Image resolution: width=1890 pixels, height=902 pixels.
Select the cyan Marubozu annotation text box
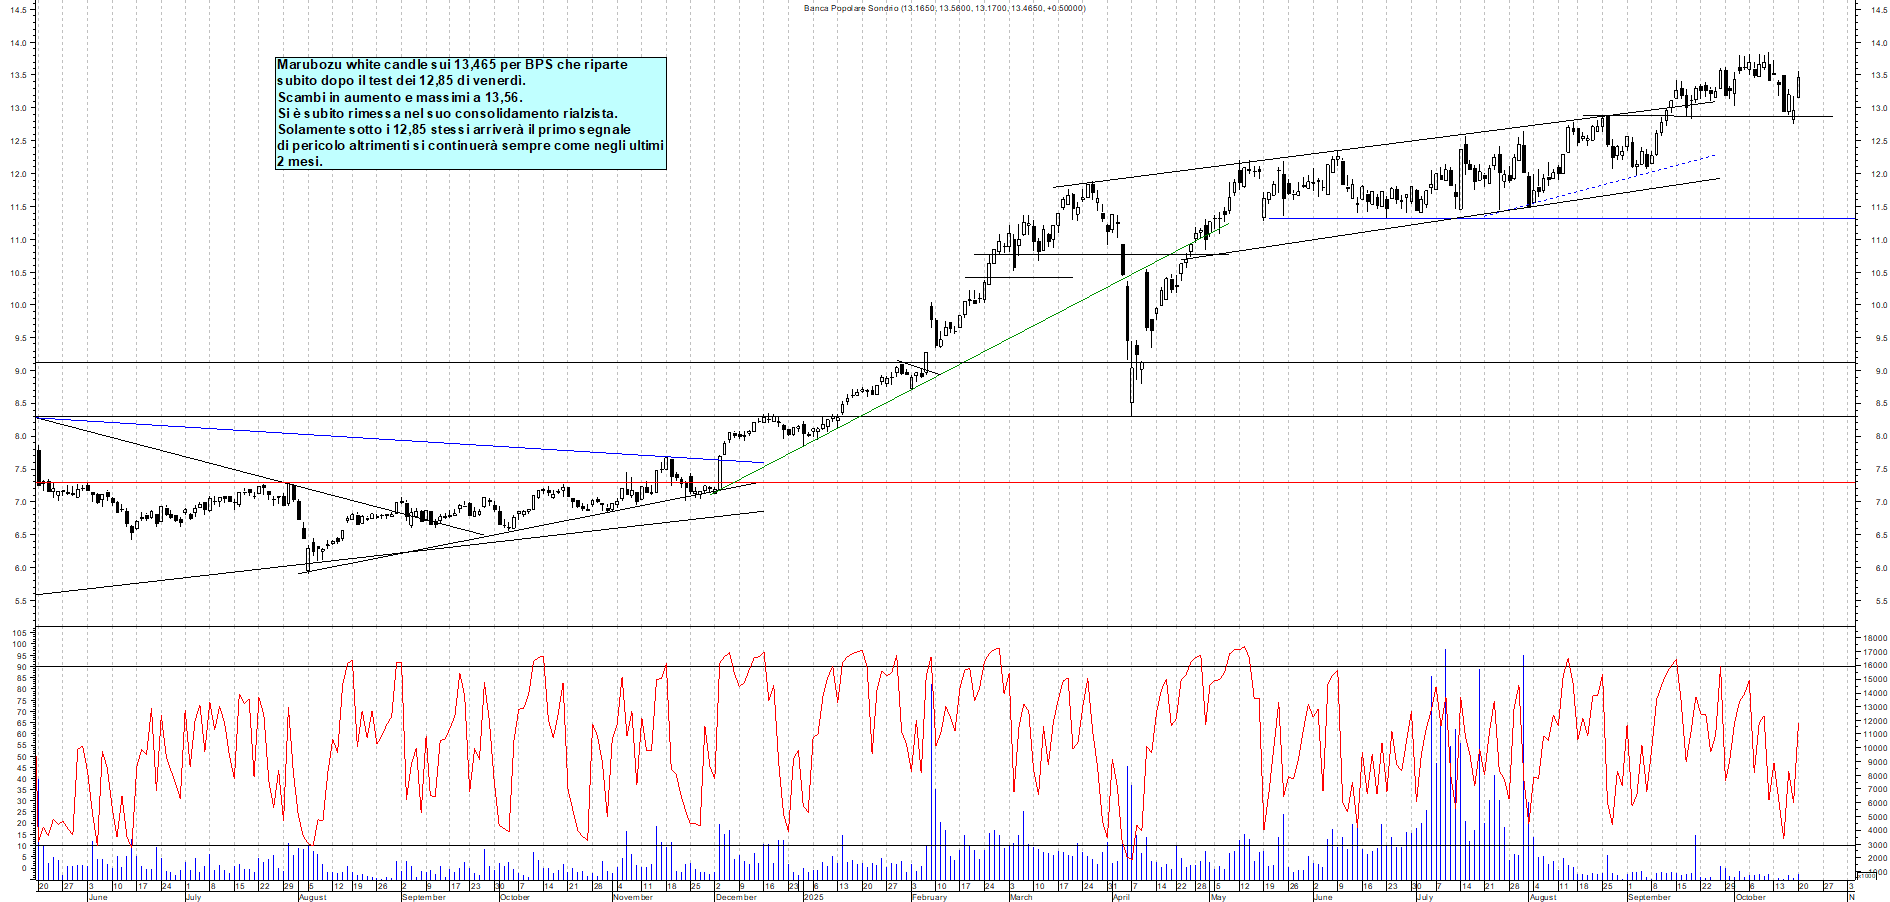point(470,112)
